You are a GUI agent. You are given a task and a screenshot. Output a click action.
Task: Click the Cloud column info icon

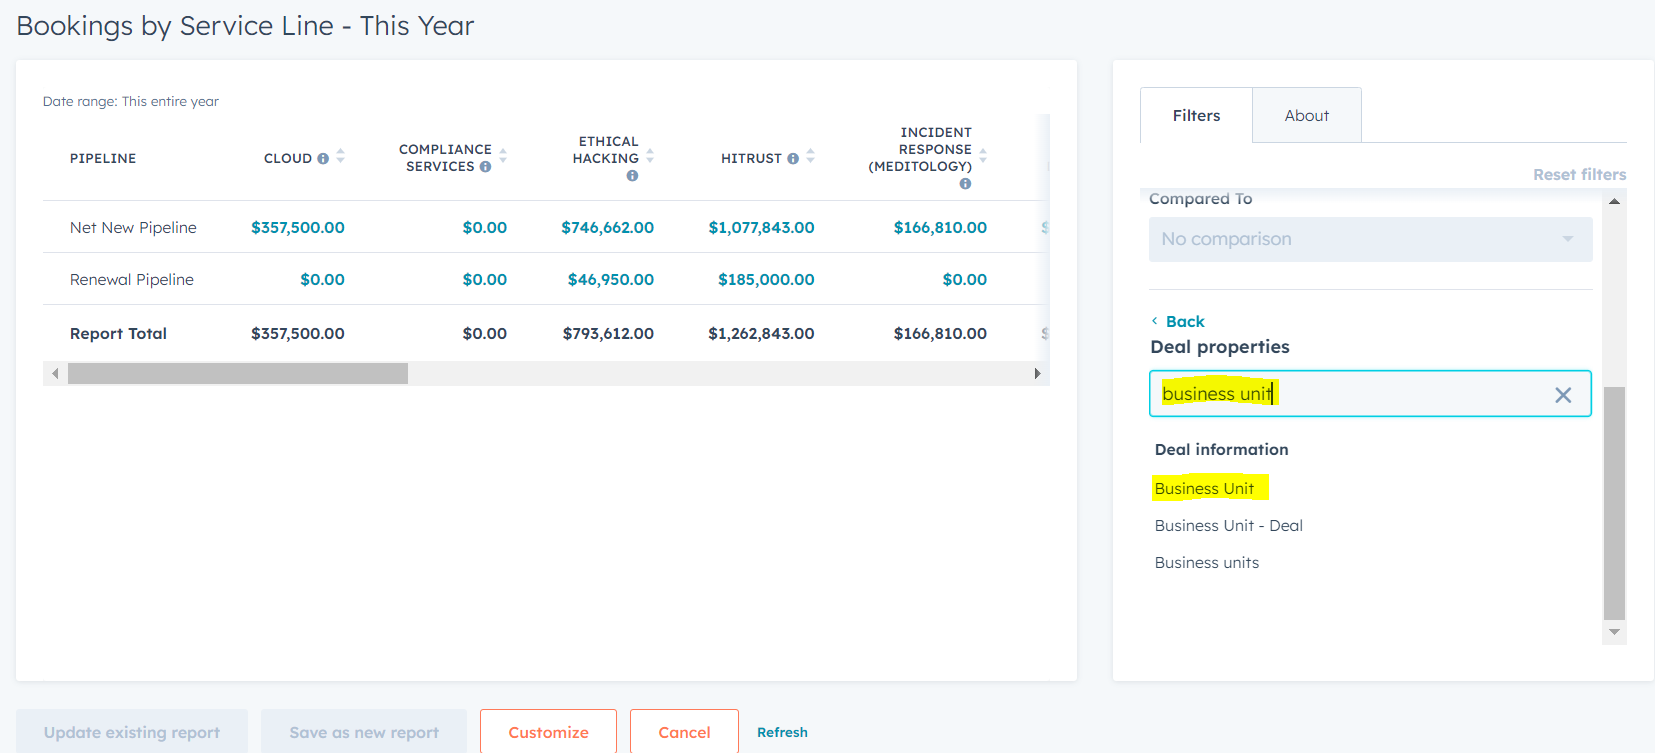click(x=323, y=159)
